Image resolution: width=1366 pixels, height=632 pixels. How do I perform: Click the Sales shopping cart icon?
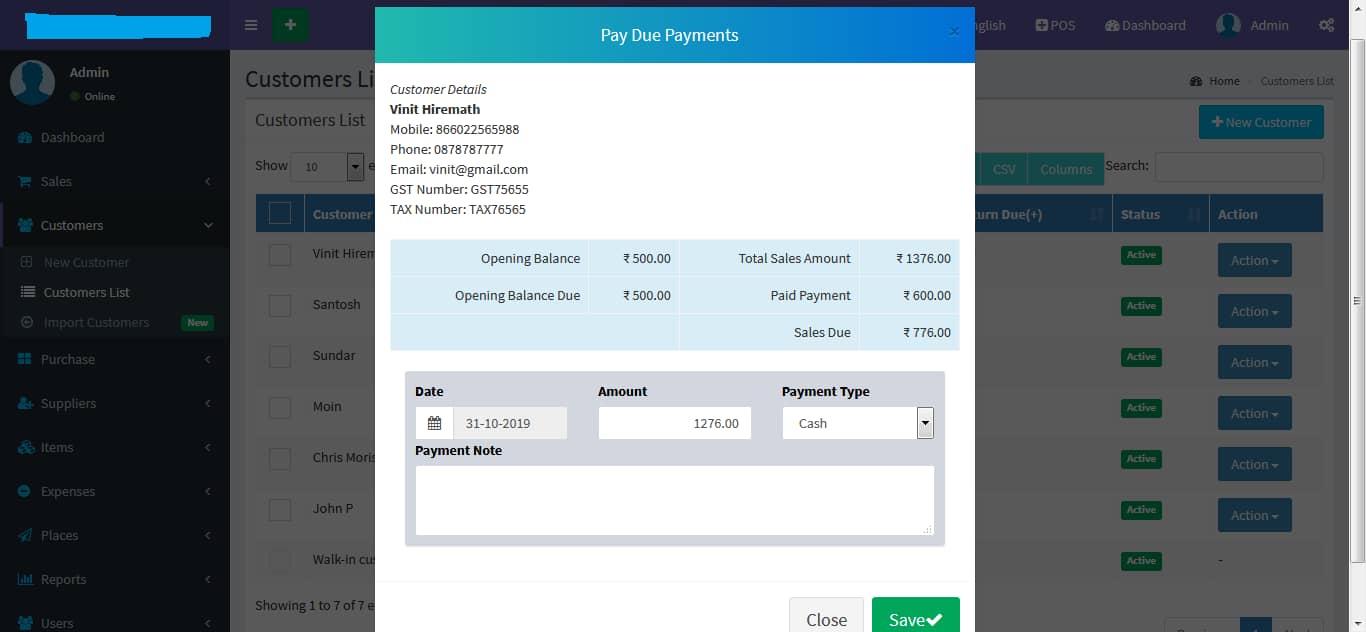[x=25, y=181]
